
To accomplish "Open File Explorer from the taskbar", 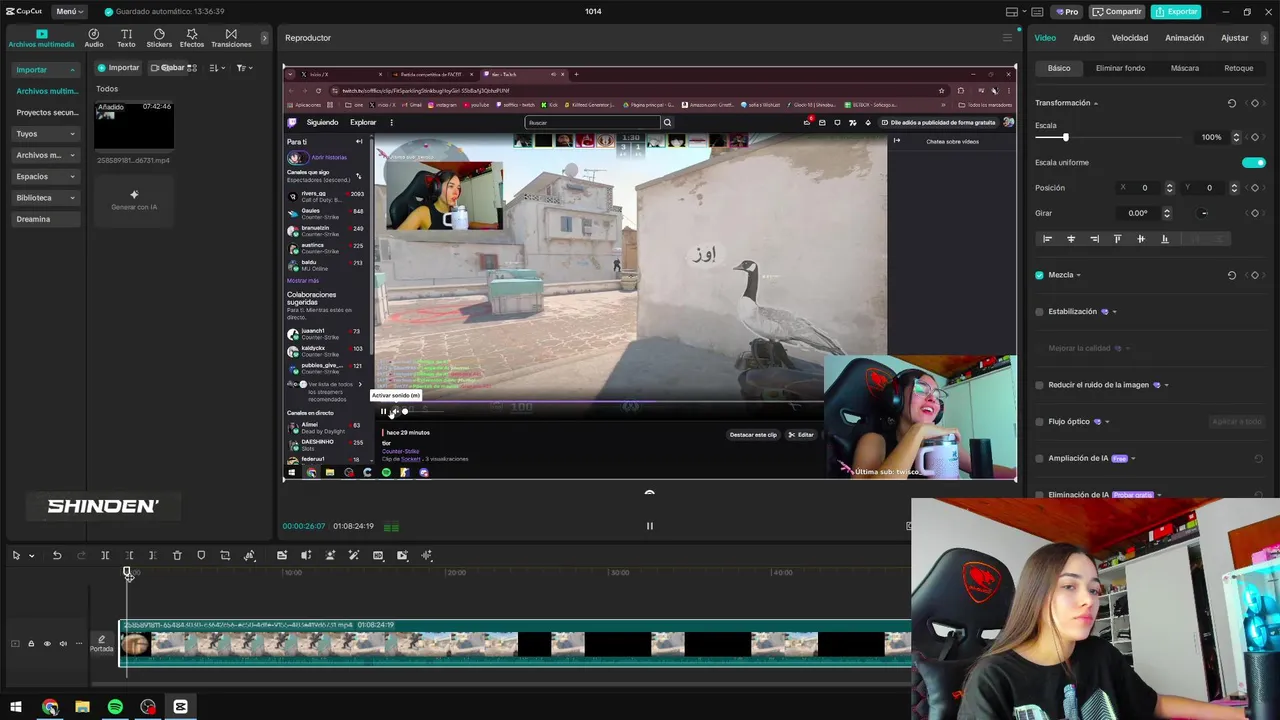I will 82,707.
